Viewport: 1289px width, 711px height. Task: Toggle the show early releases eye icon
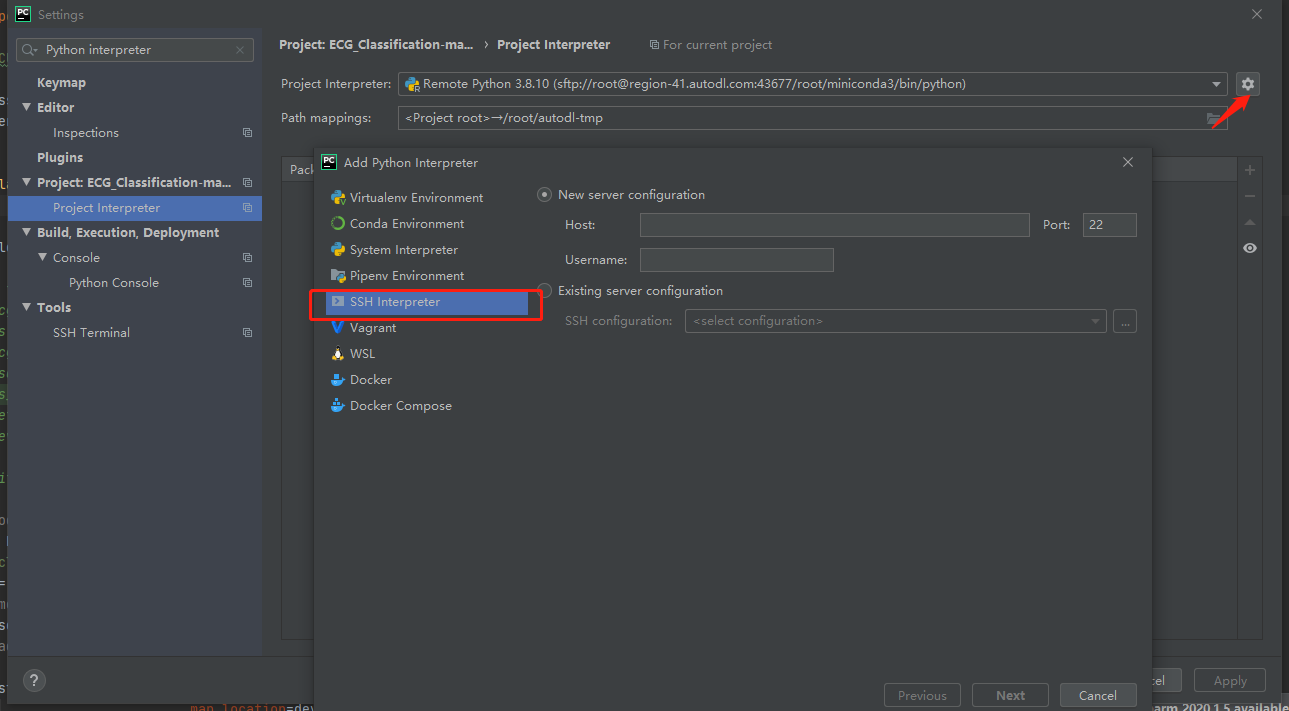tap(1250, 248)
